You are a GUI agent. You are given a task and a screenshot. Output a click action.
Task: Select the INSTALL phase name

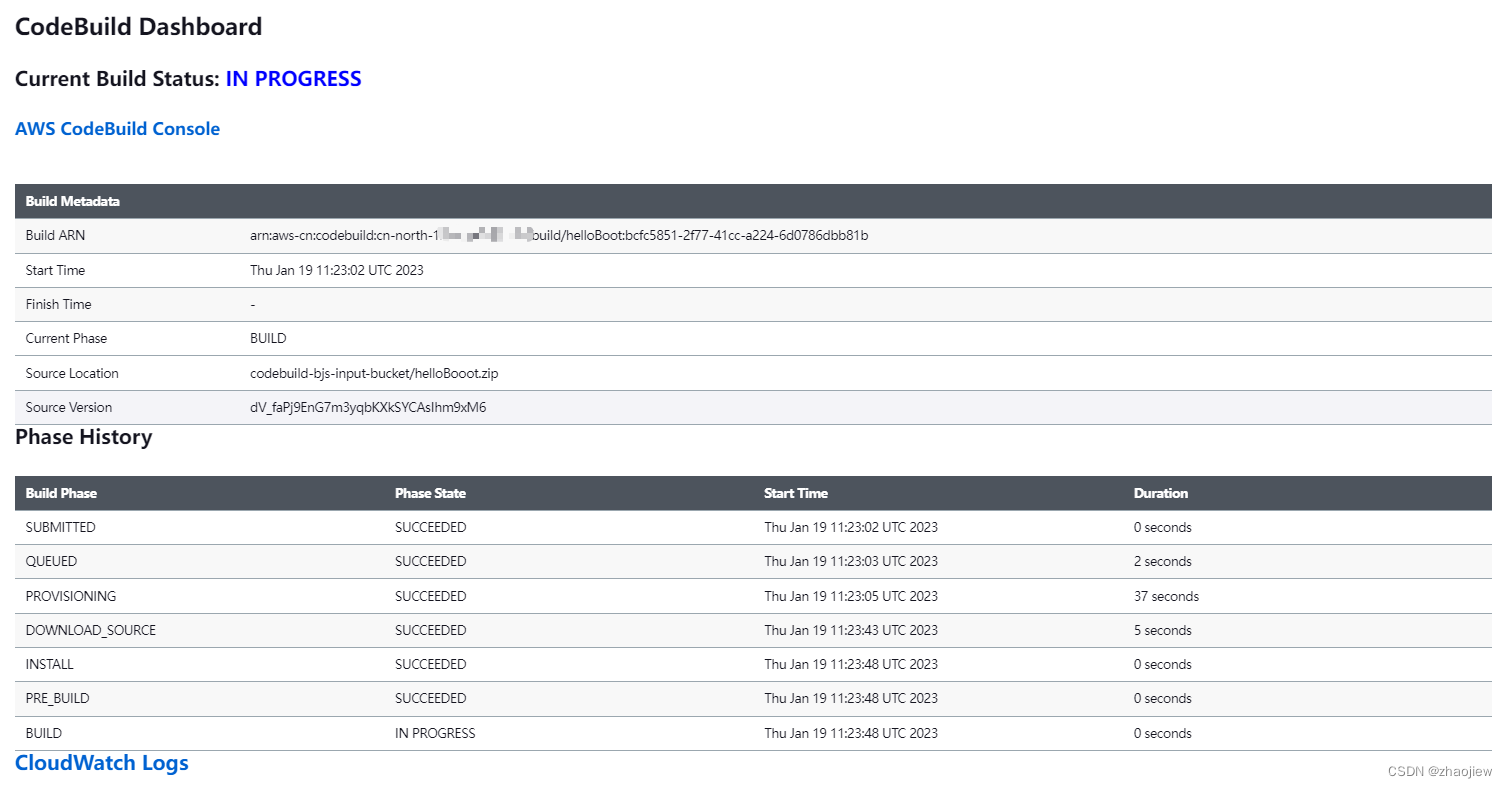pos(50,664)
